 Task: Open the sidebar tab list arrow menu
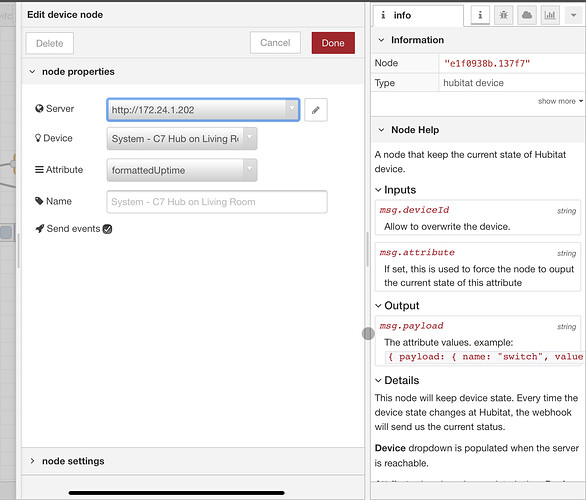click(573, 15)
